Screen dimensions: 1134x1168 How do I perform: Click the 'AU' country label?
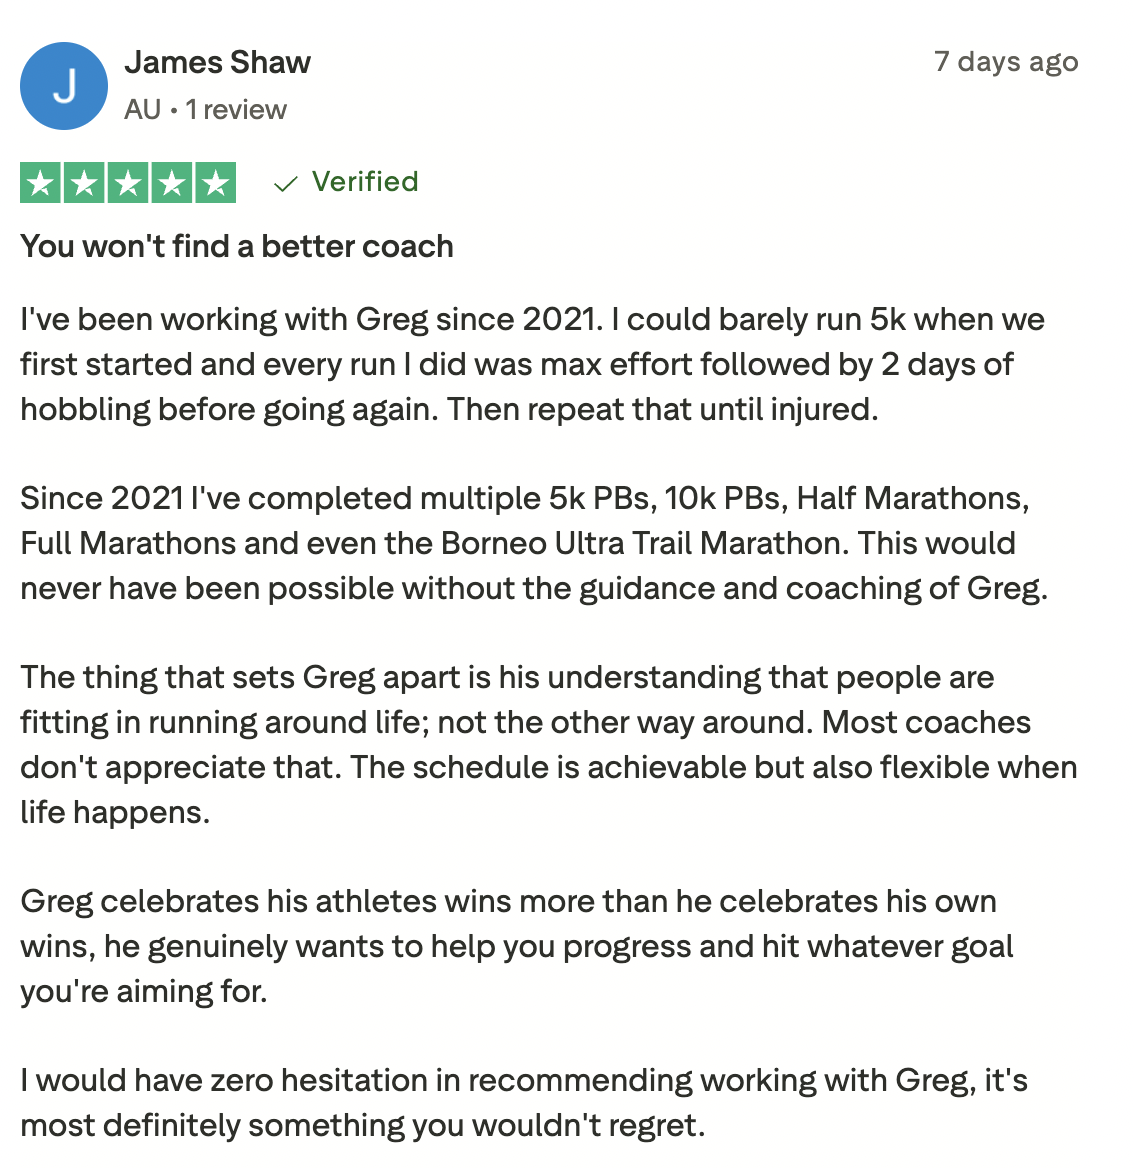[142, 110]
